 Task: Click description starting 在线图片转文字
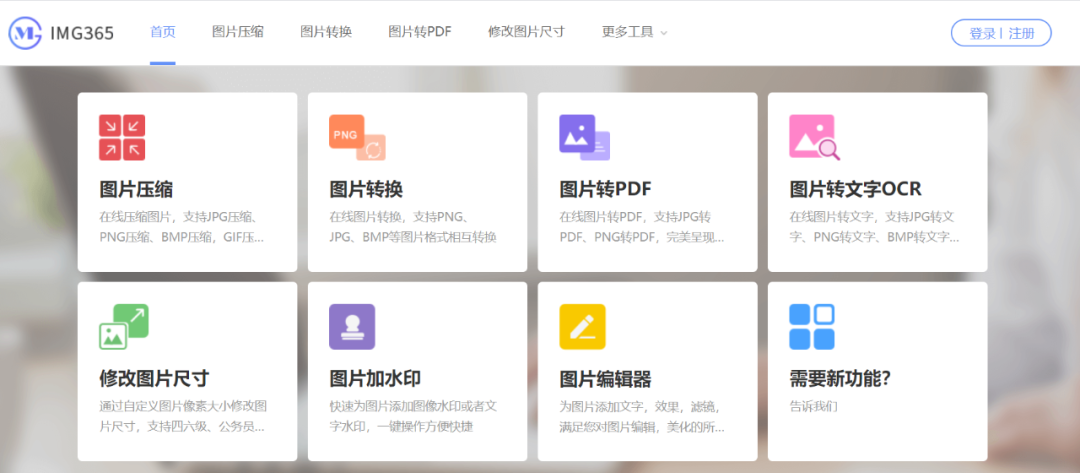pyautogui.click(x=874, y=227)
